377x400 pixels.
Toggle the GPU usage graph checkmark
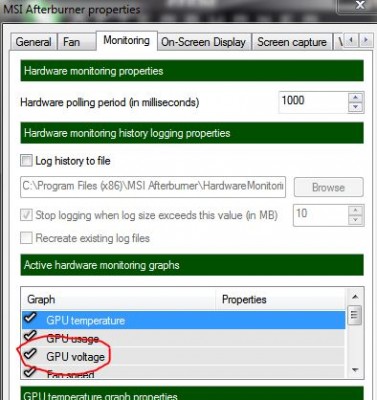pos(30,335)
